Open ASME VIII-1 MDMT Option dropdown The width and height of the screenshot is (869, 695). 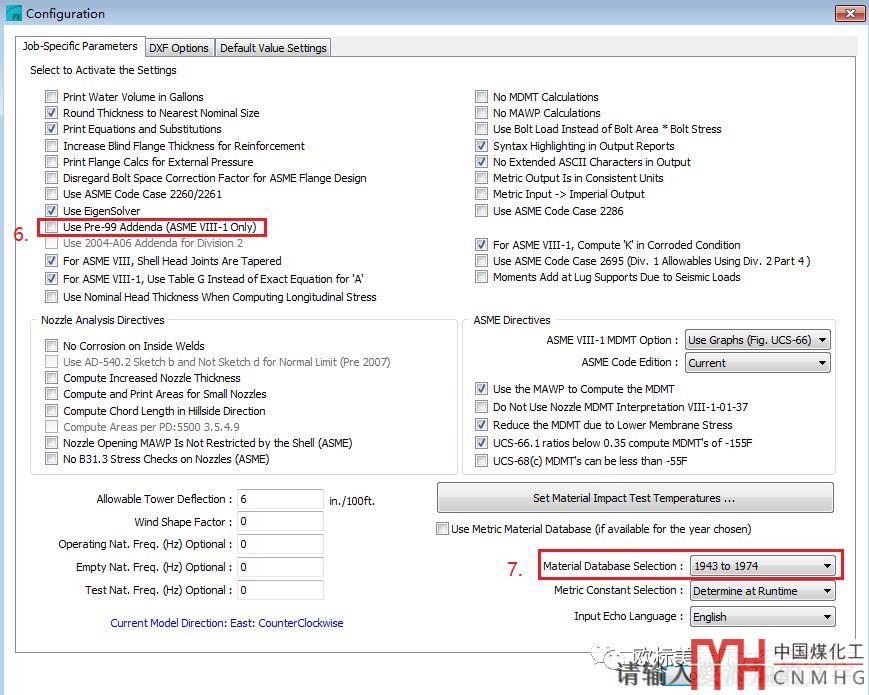tap(758, 340)
